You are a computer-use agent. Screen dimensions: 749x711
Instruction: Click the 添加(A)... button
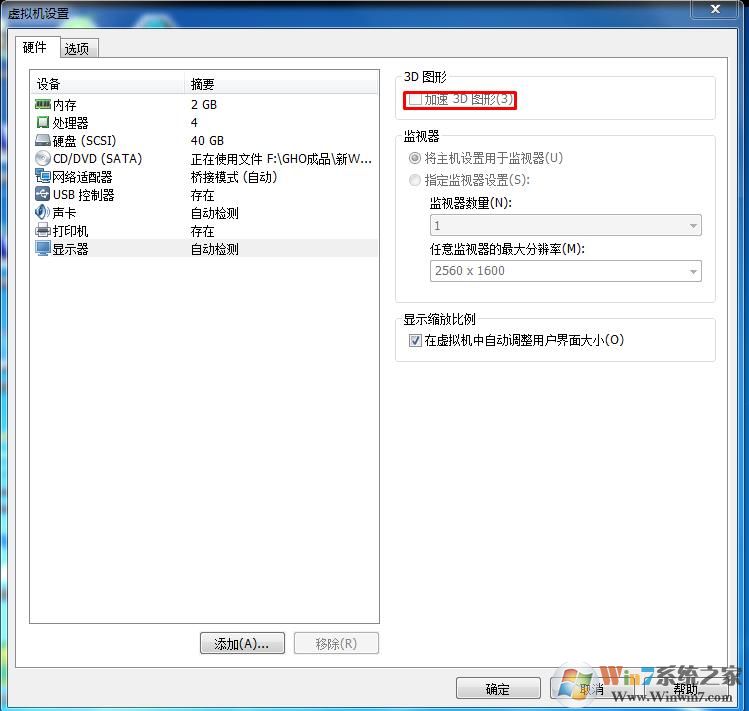[242, 644]
